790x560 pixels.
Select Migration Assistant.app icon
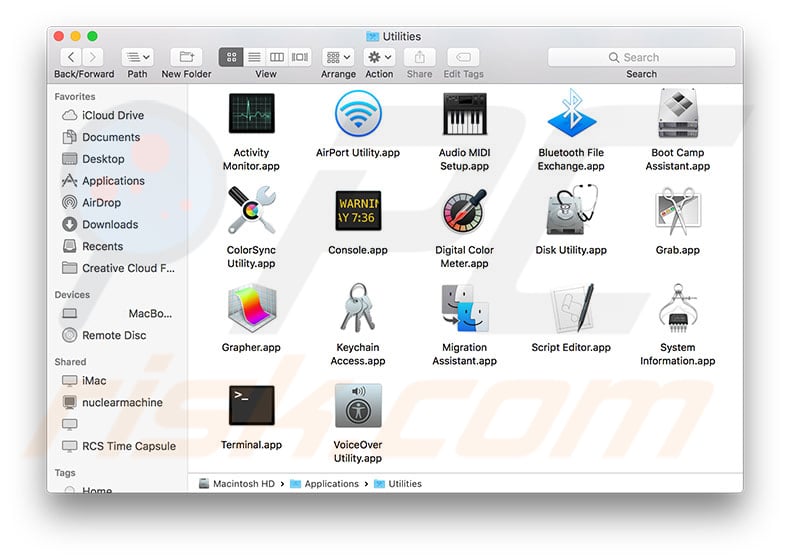click(465, 308)
